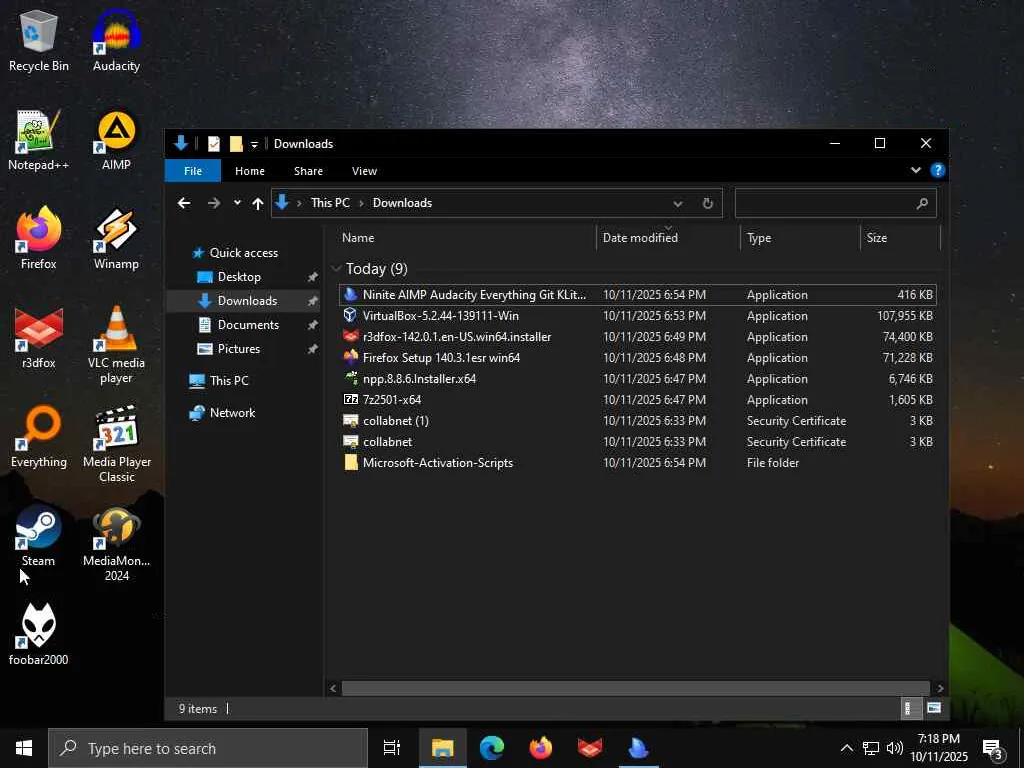
Task: Click the New folder quick access icon
Action: tap(236, 144)
